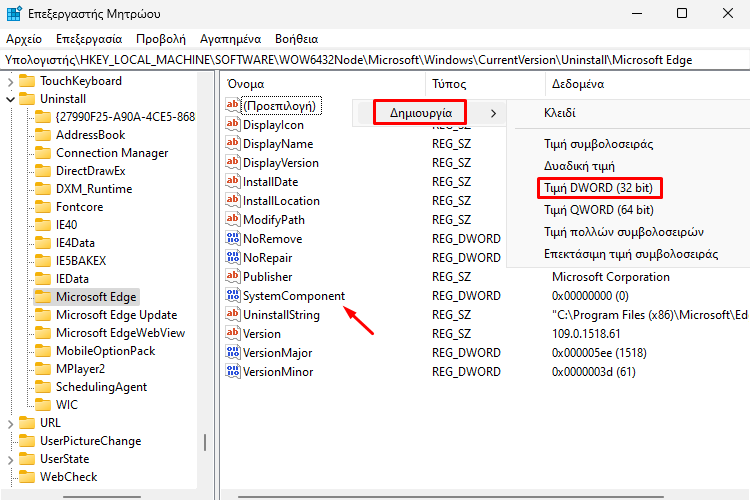Select the SchedulingAgent key

tap(101, 387)
